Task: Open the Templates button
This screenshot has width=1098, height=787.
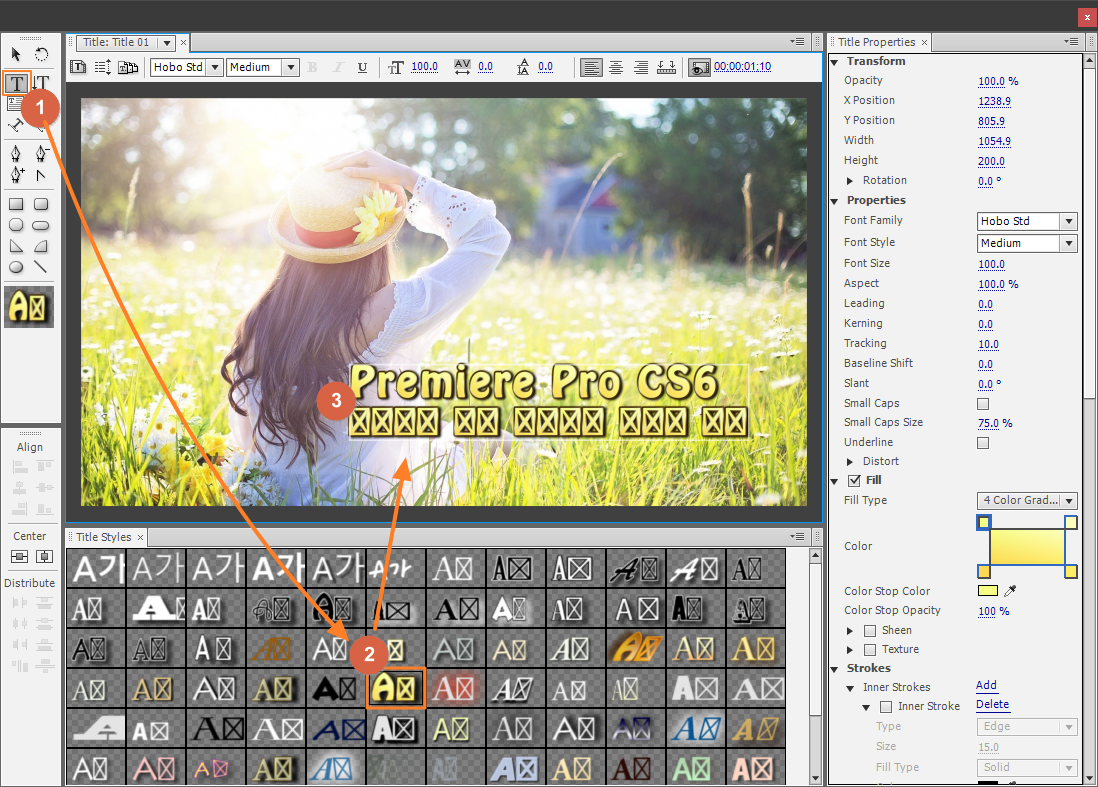Action: coord(128,67)
